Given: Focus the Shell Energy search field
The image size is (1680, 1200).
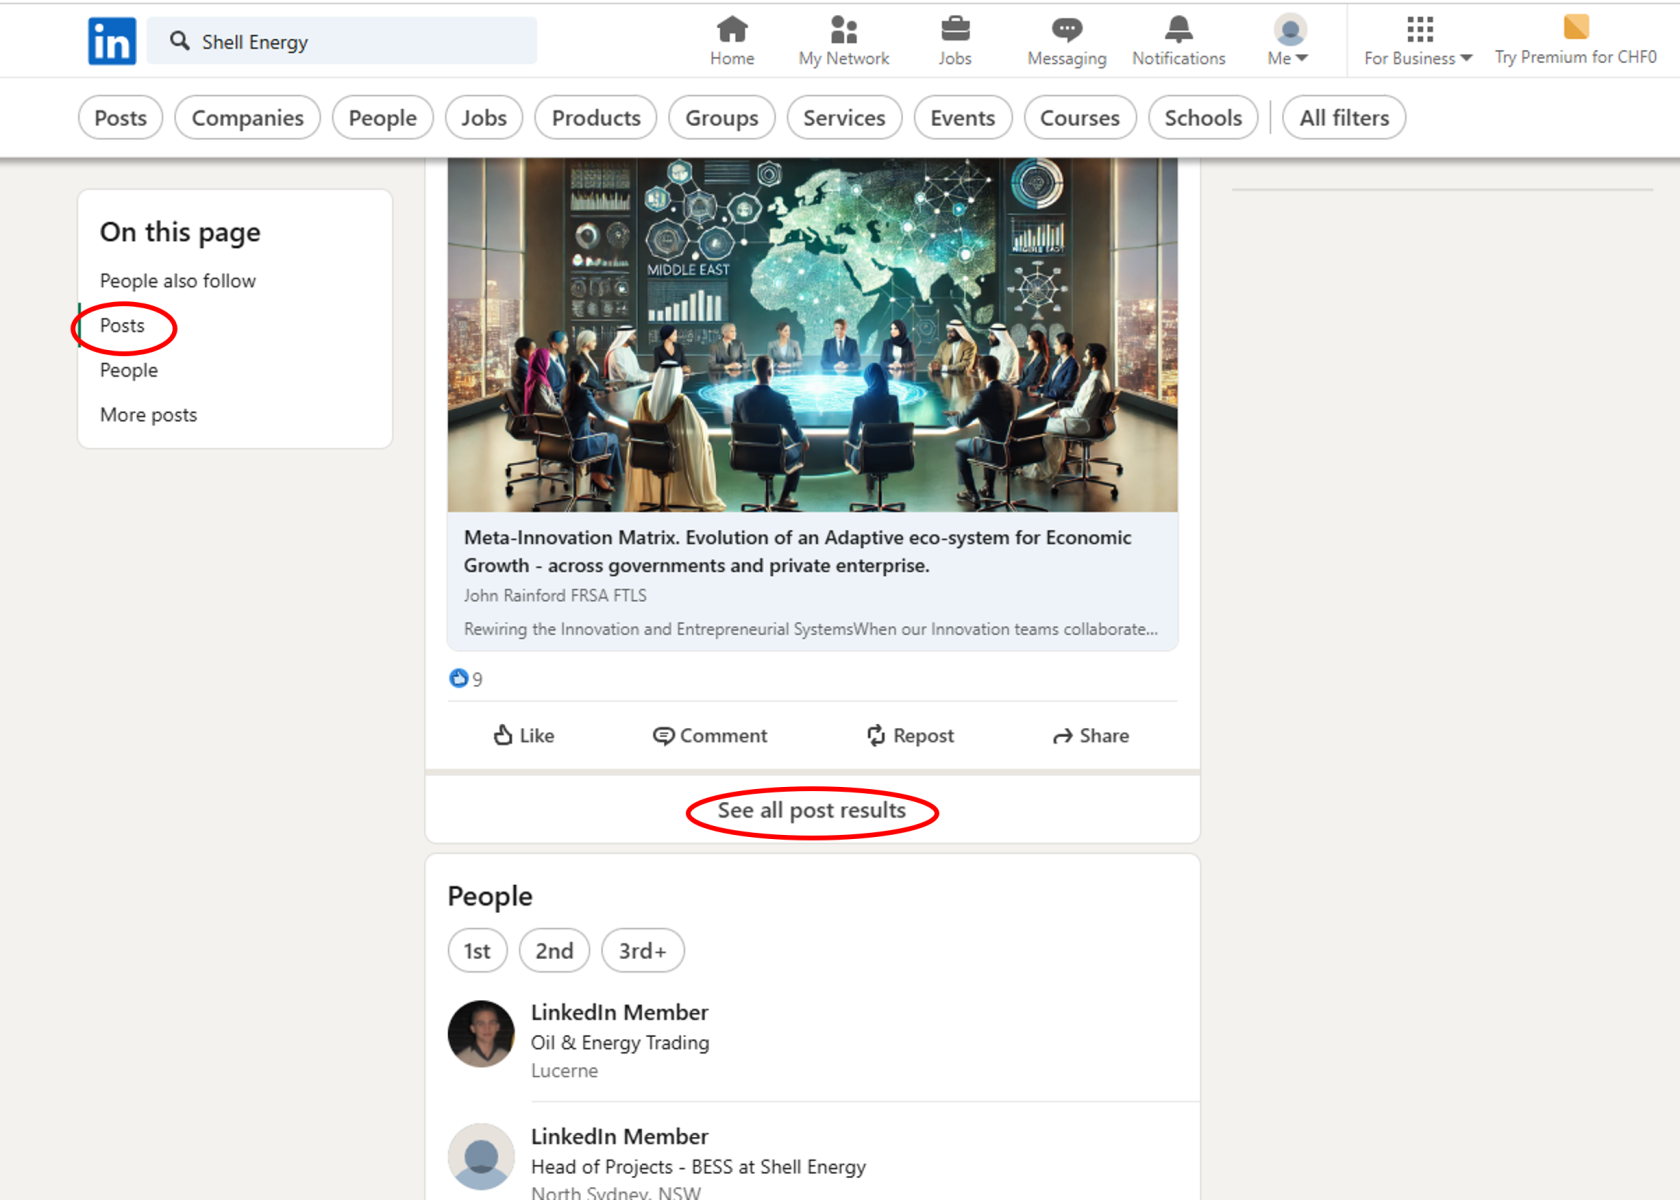Looking at the screenshot, I should coord(342,41).
